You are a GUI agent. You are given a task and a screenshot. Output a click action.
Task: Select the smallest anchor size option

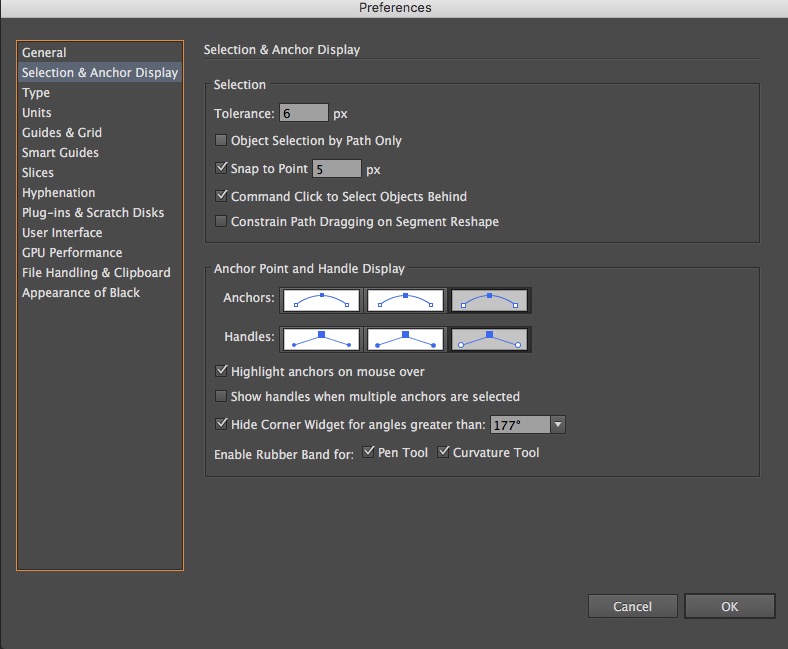[x=321, y=301]
